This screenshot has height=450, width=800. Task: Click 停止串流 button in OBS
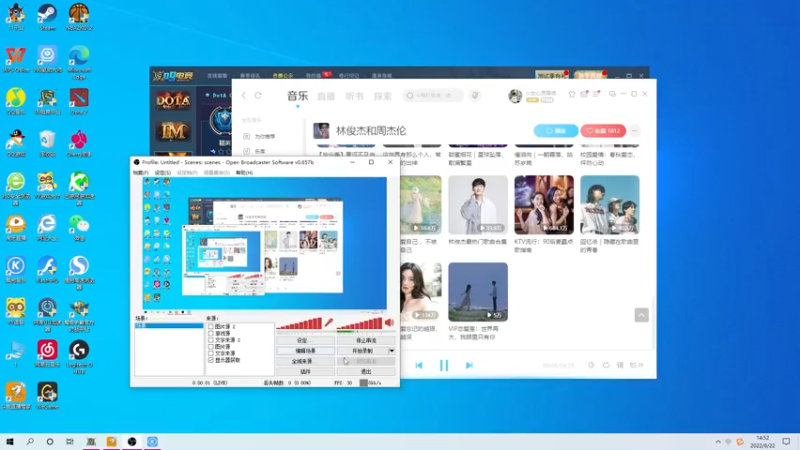click(x=366, y=340)
